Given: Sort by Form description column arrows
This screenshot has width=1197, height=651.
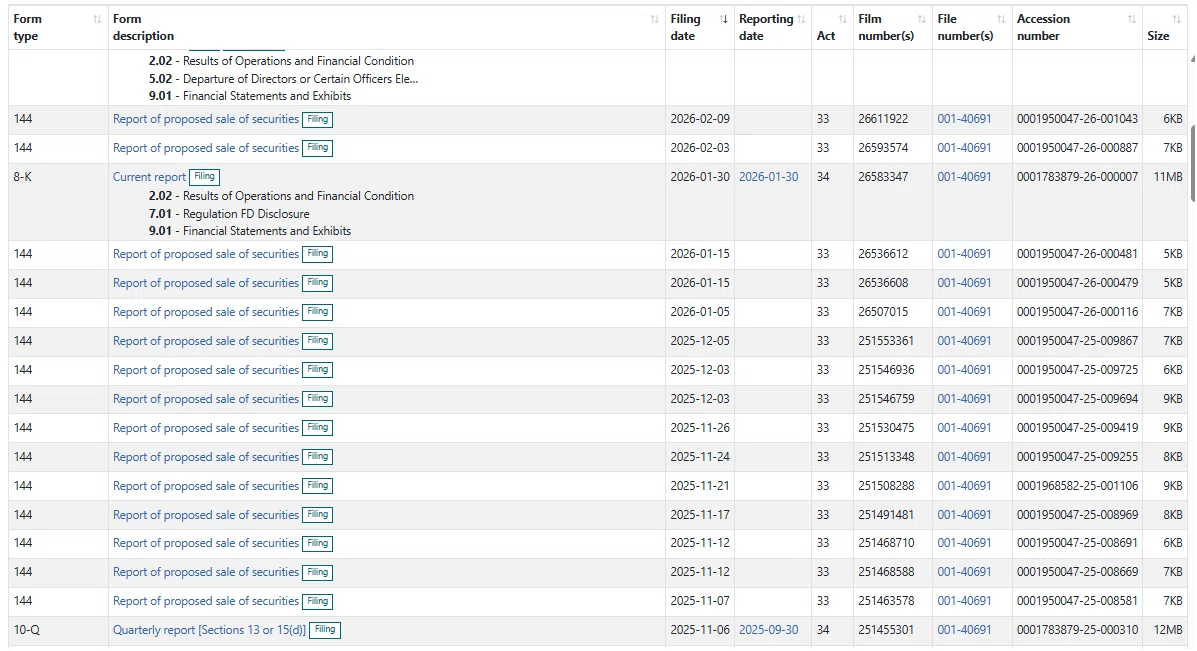Looking at the screenshot, I should point(654,19).
